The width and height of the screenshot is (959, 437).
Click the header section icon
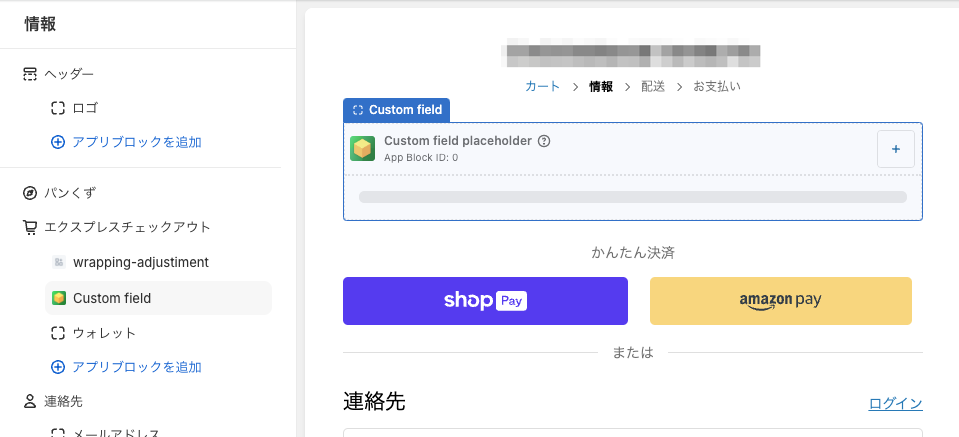tap(30, 74)
